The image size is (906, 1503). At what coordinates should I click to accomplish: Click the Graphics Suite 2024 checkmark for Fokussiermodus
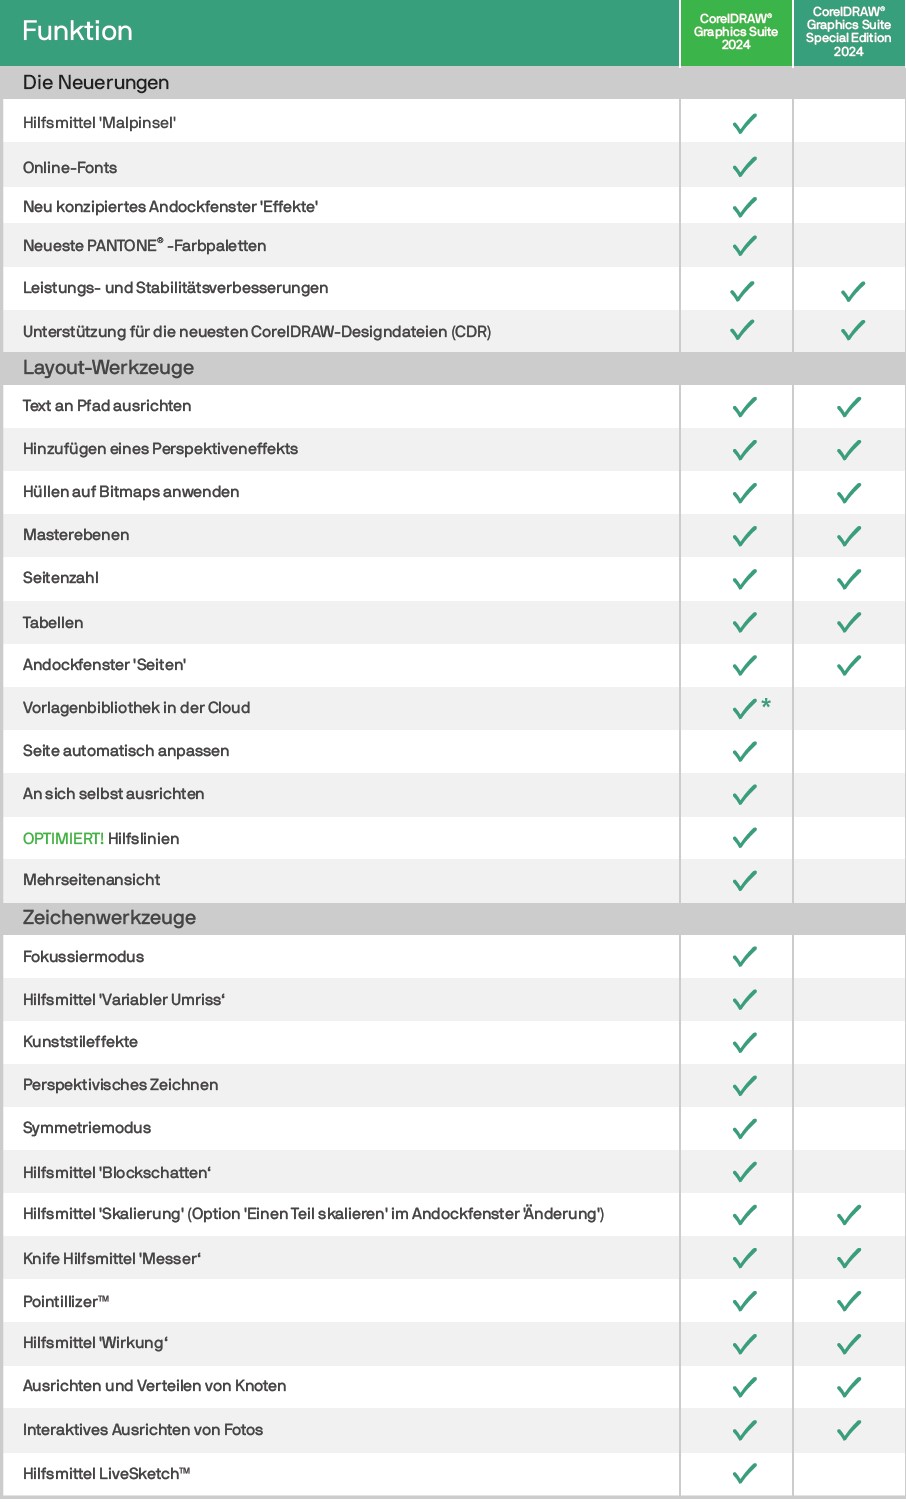click(744, 957)
